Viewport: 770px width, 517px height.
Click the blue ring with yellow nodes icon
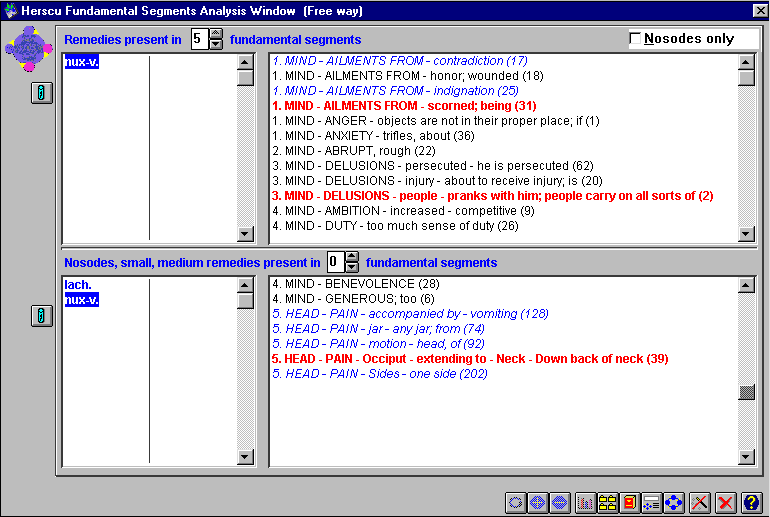673,503
